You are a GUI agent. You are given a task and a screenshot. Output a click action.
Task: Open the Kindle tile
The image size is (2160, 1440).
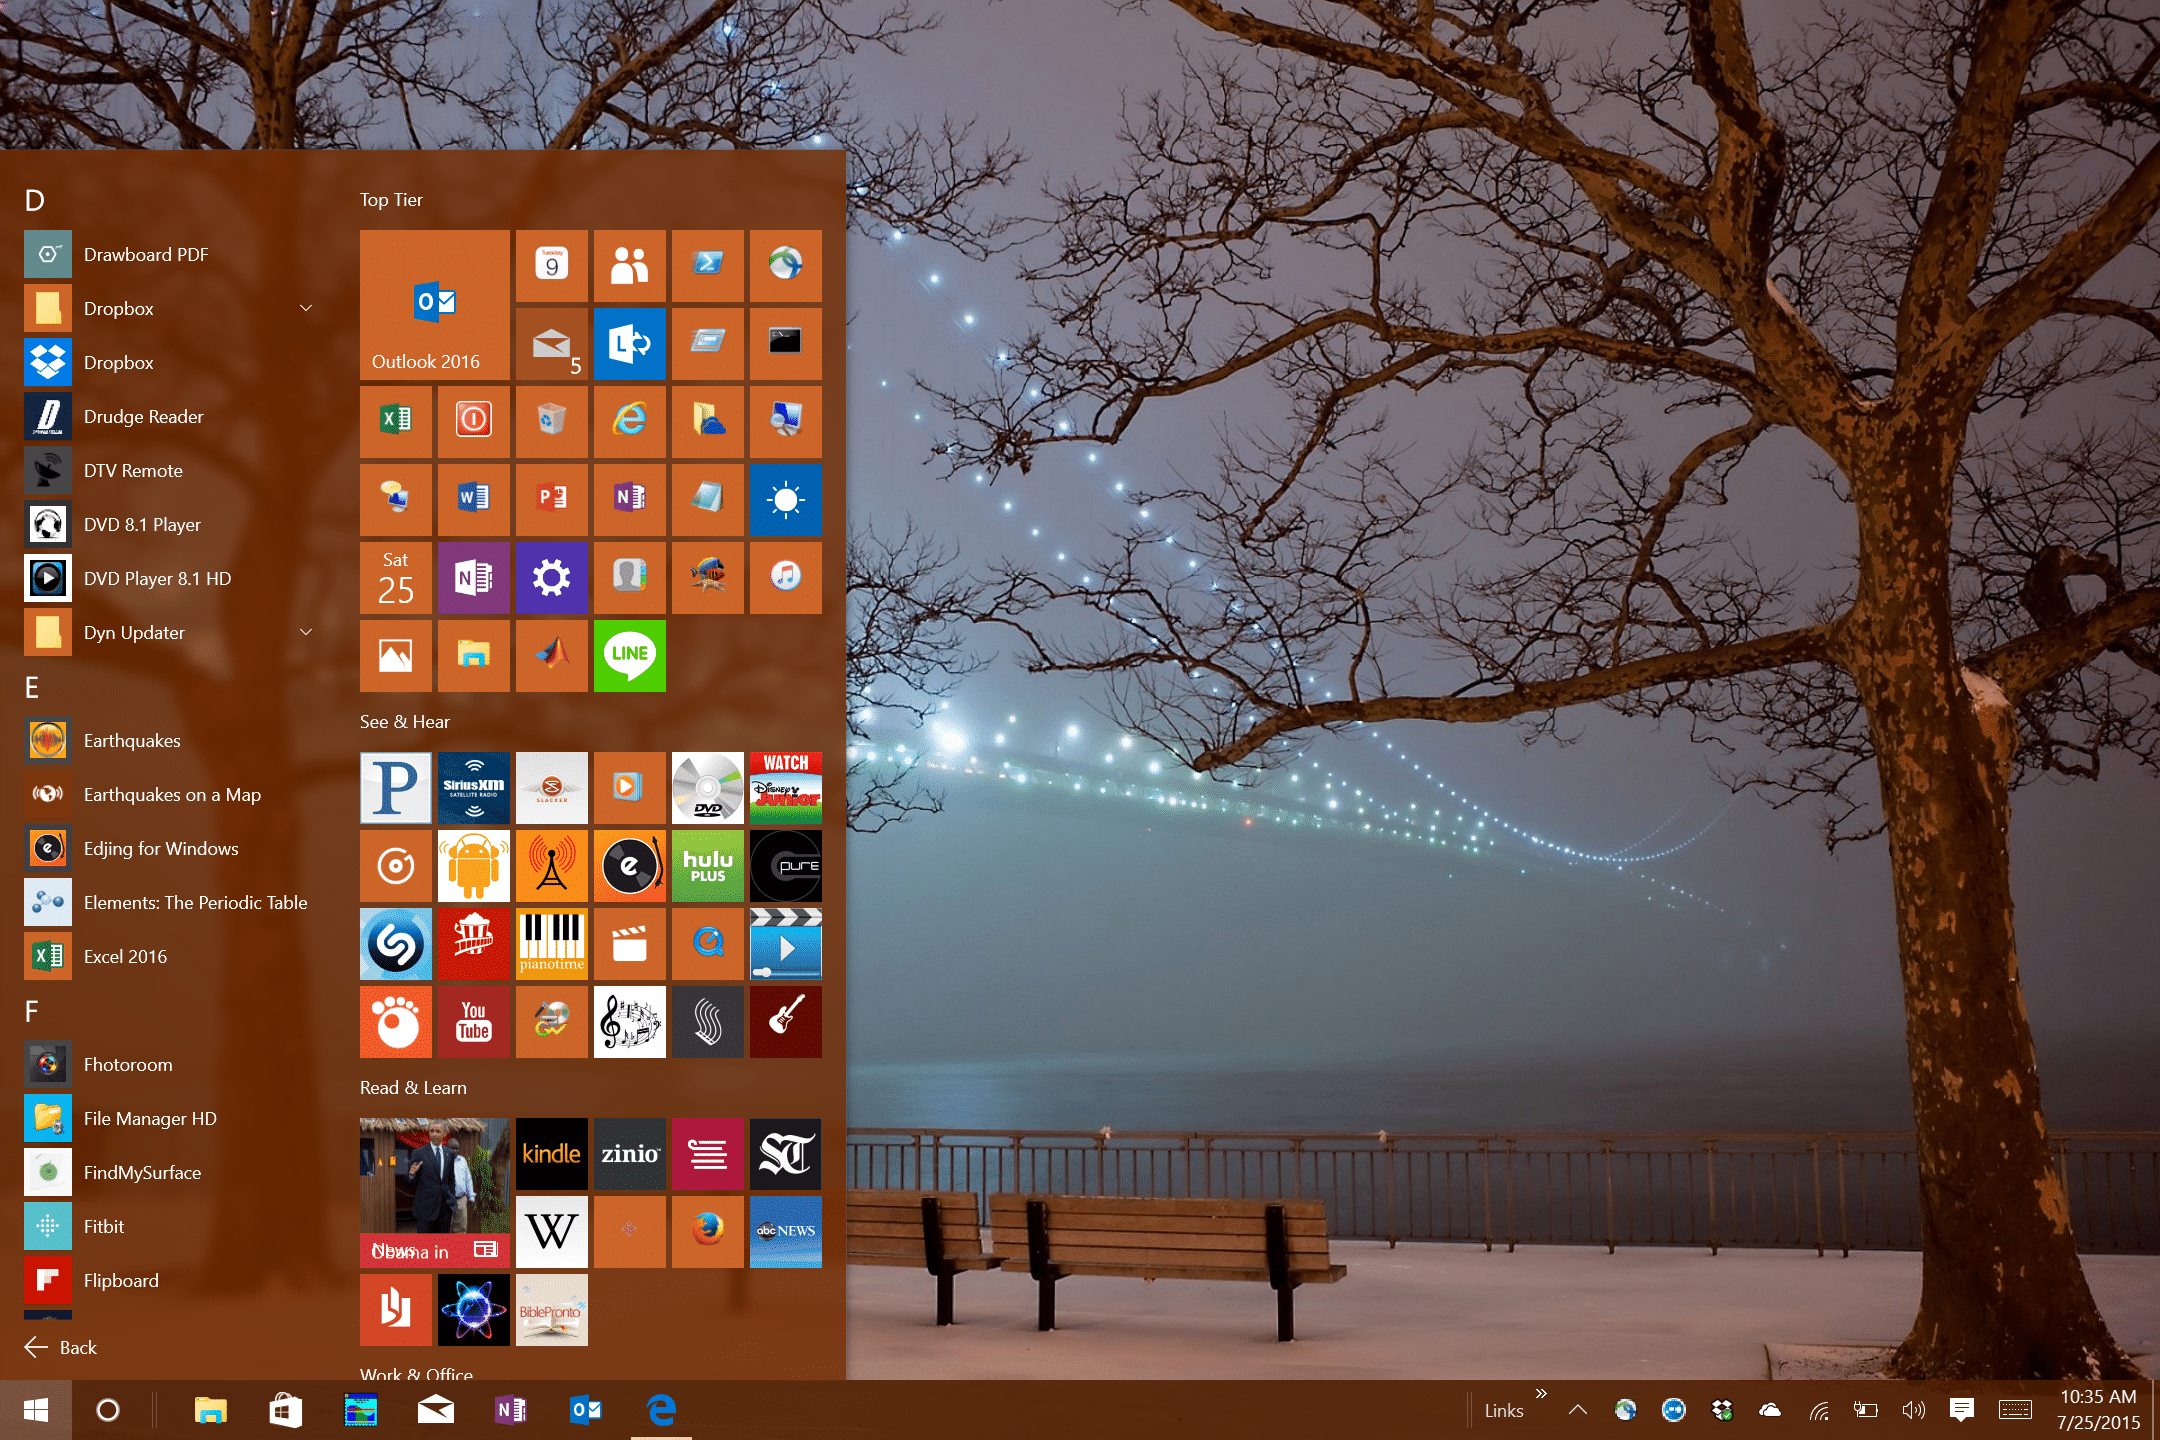[x=552, y=1153]
